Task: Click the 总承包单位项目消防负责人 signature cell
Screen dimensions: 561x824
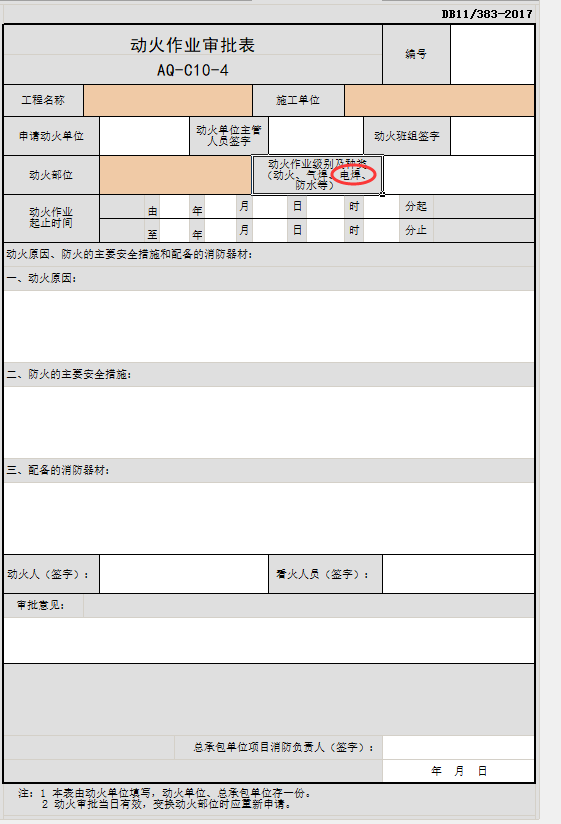Action: click(459, 747)
